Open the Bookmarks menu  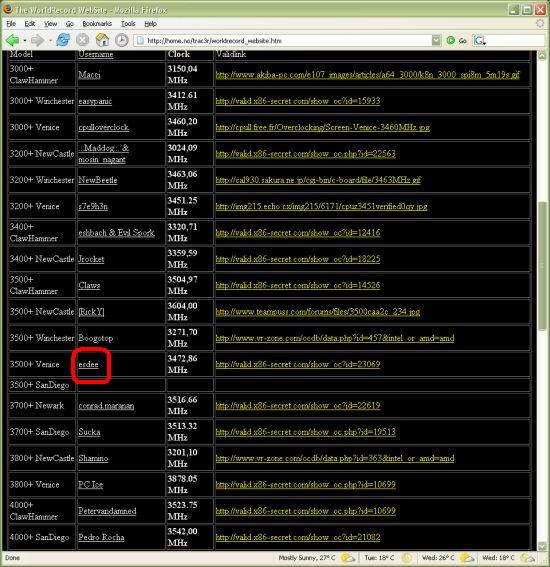click(97, 24)
